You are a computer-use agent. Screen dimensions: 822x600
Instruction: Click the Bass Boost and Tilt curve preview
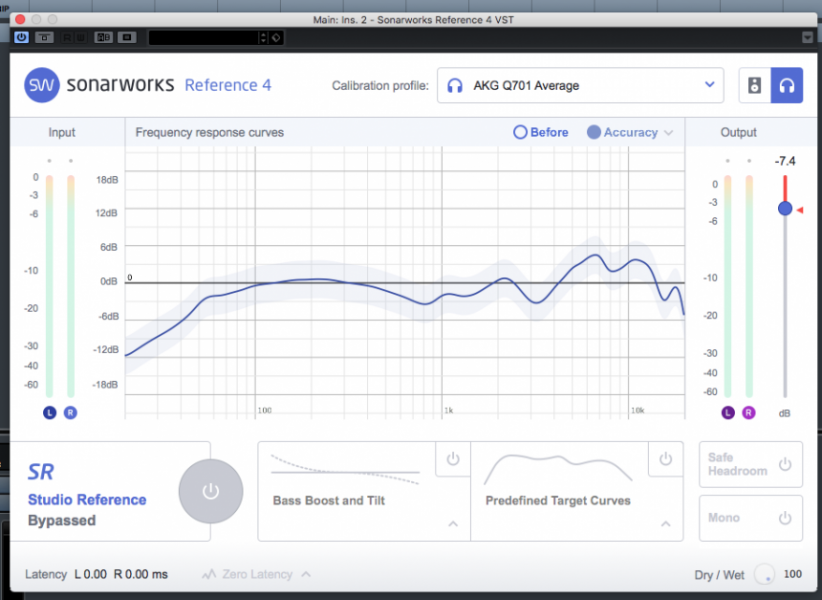tap(345, 470)
